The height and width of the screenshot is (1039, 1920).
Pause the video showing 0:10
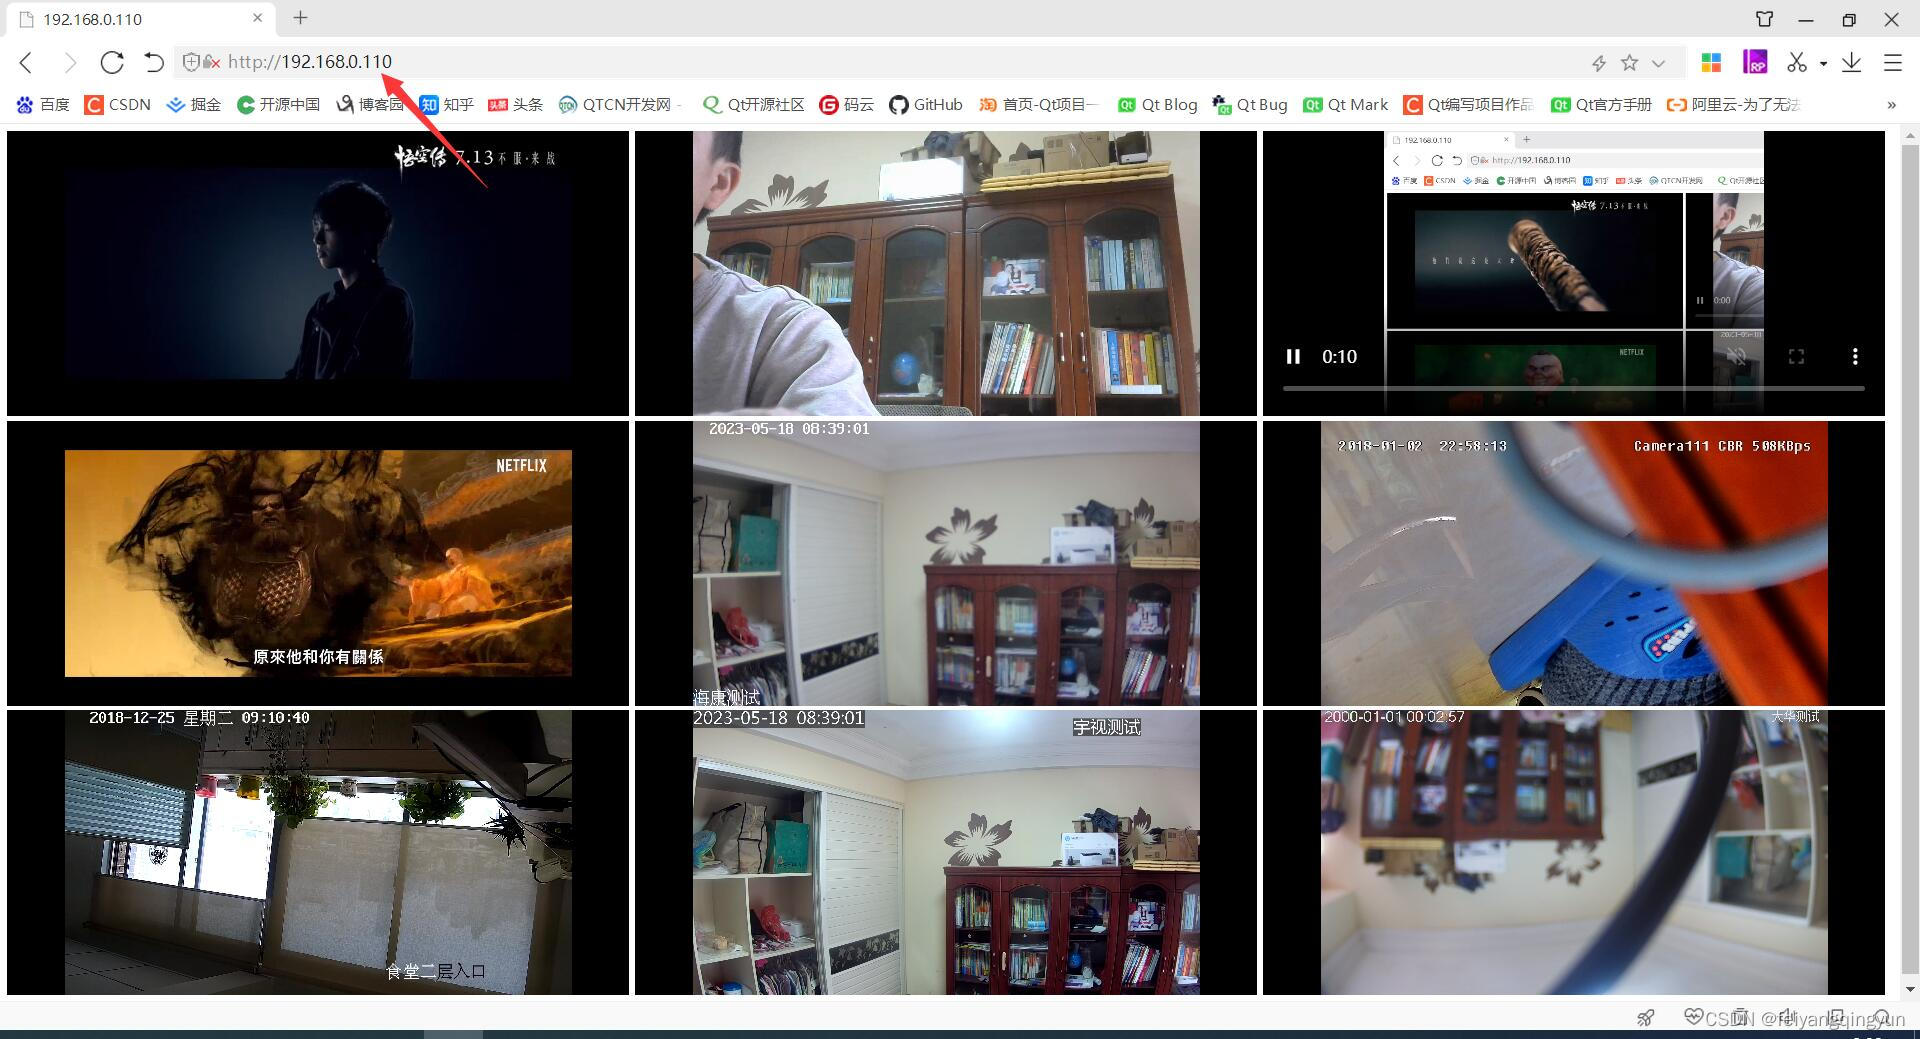1293,356
